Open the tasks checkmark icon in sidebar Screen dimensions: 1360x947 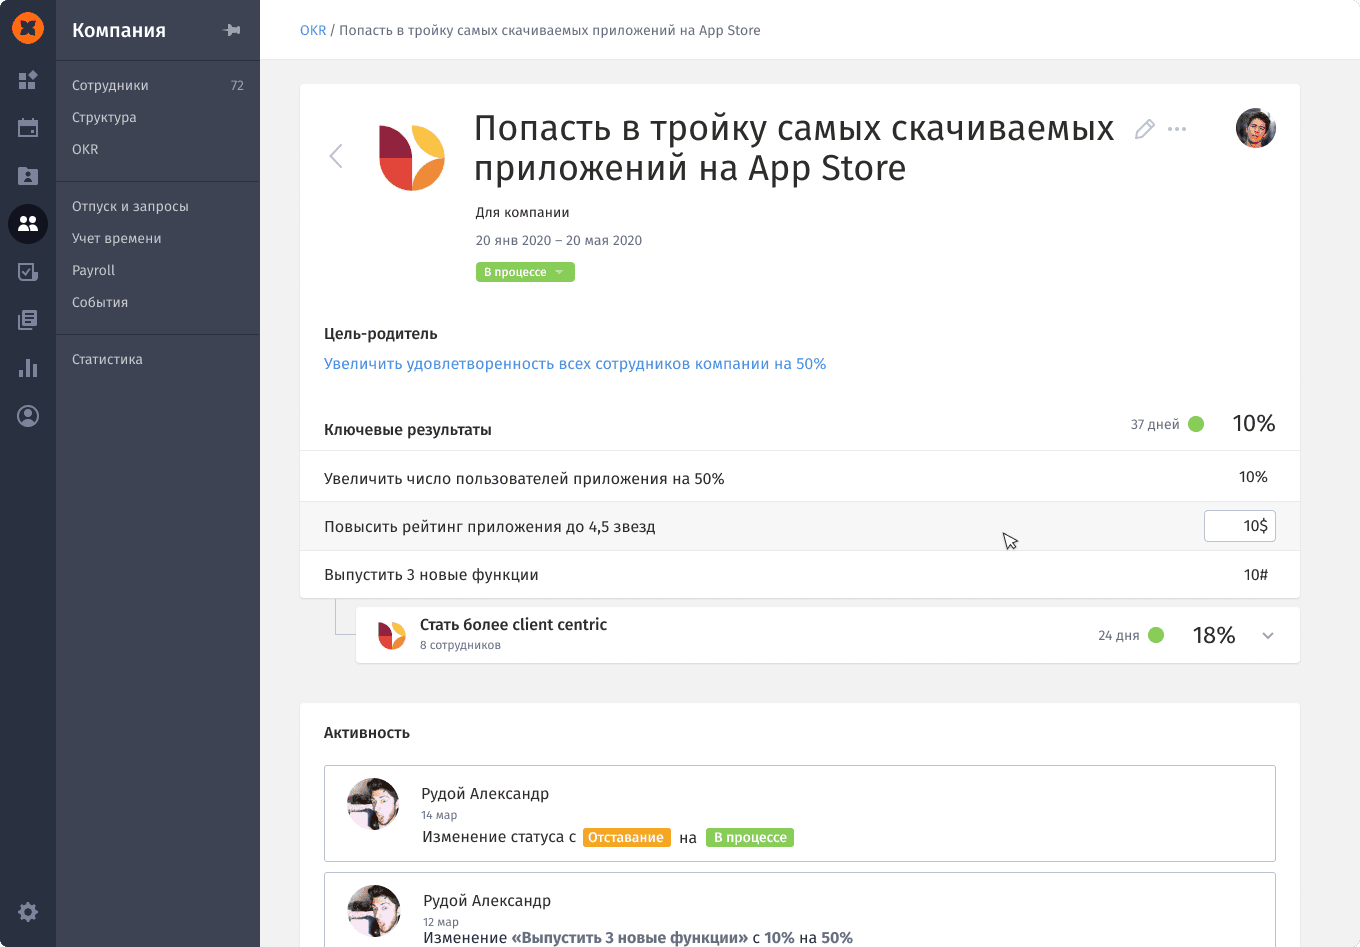28,272
